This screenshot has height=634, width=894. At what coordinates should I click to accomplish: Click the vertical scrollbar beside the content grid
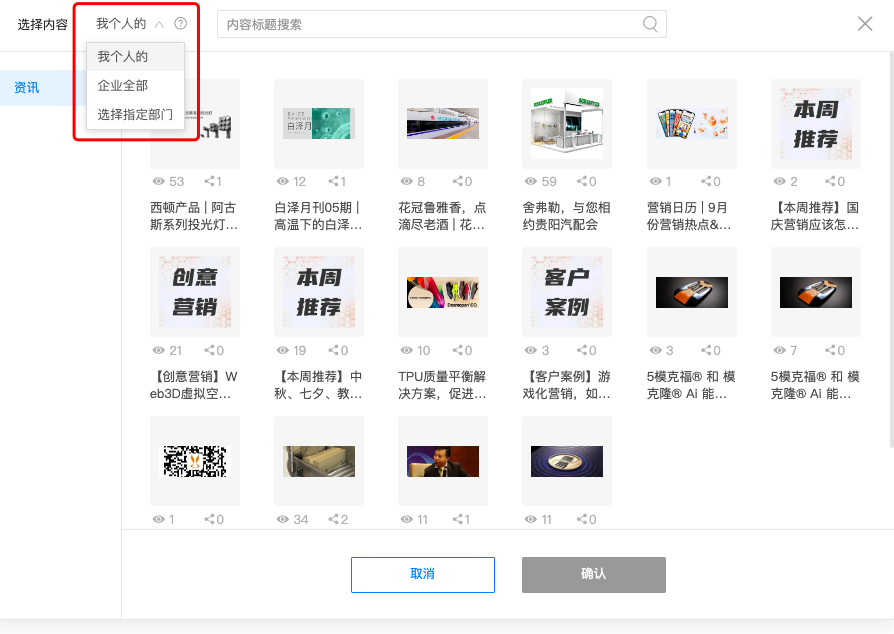(x=891, y=248)
